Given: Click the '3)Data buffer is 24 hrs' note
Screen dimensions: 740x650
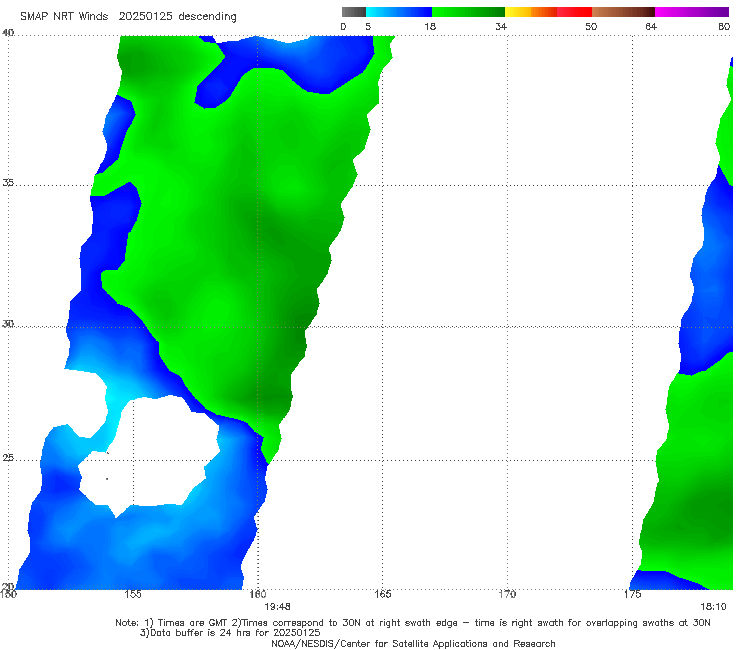Looking at the screenshot, I should (230, 633).
